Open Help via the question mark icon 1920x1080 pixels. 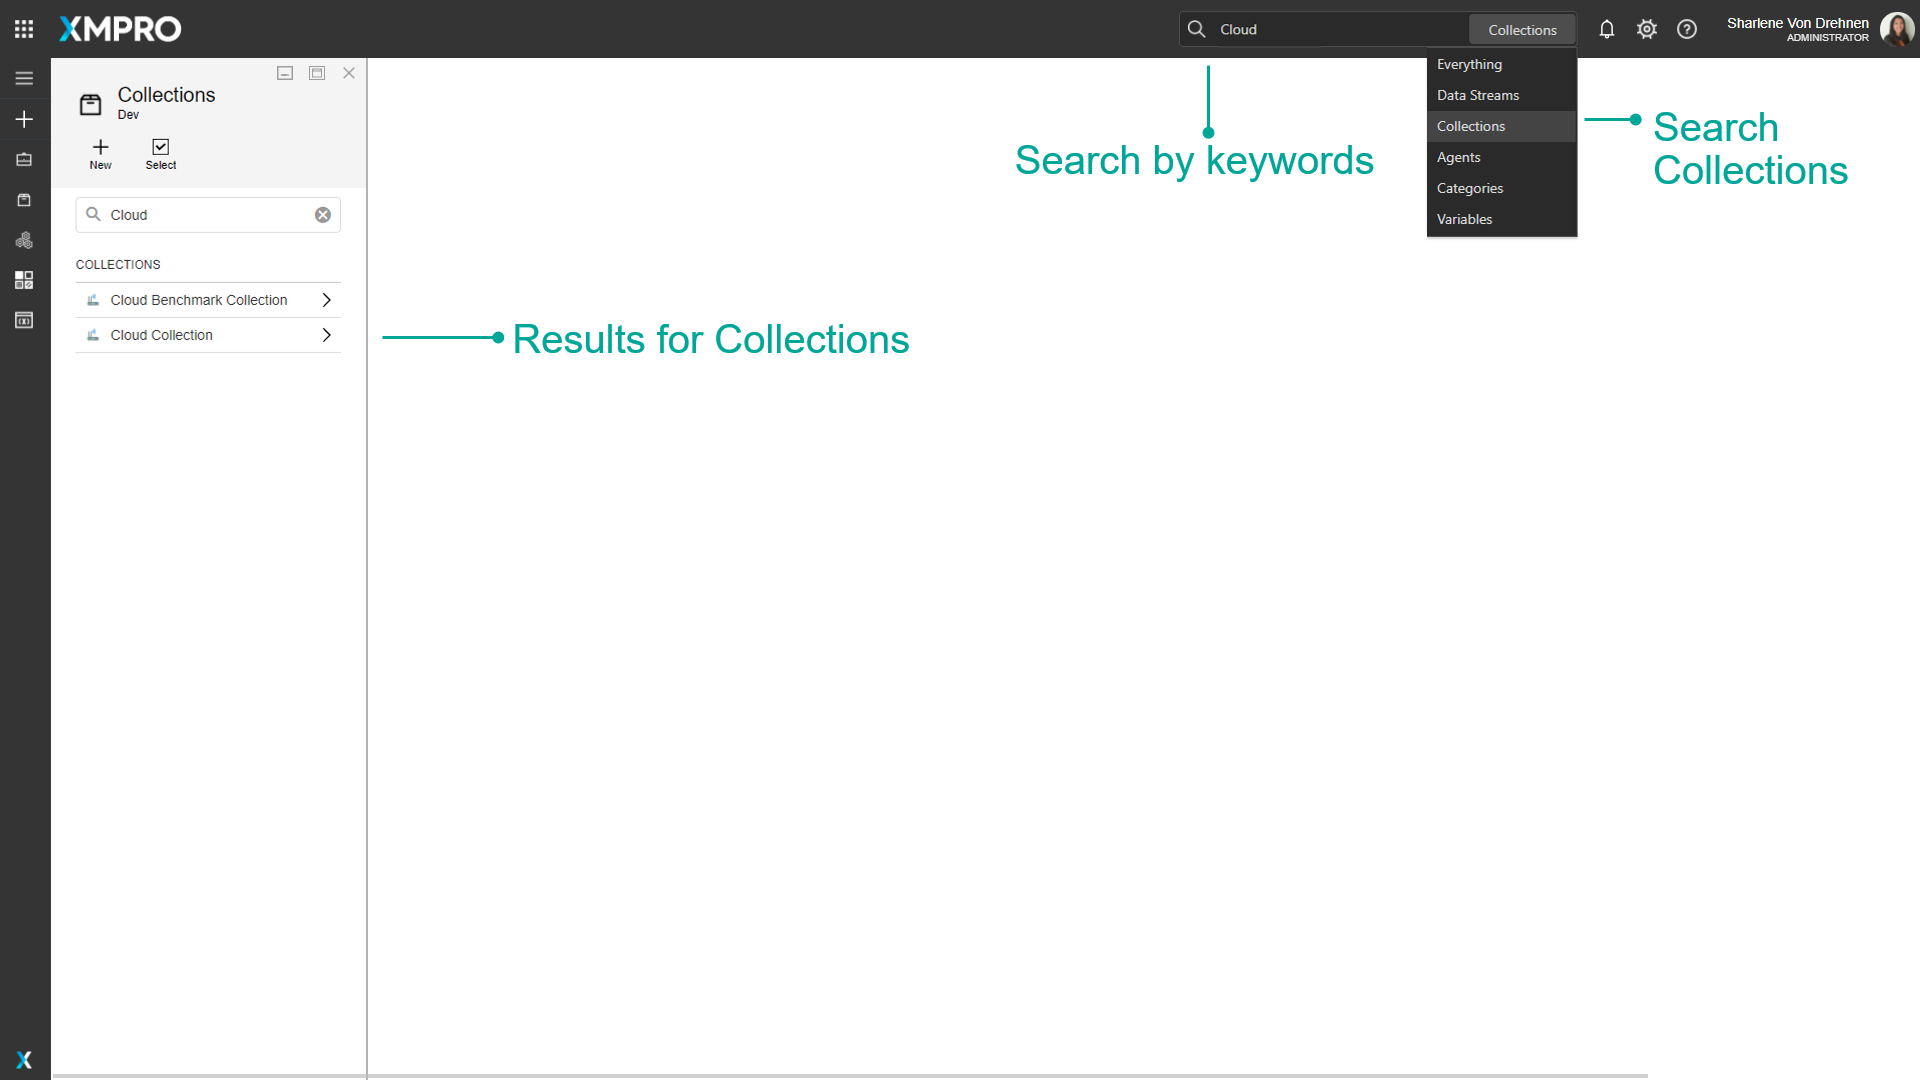1686,29
